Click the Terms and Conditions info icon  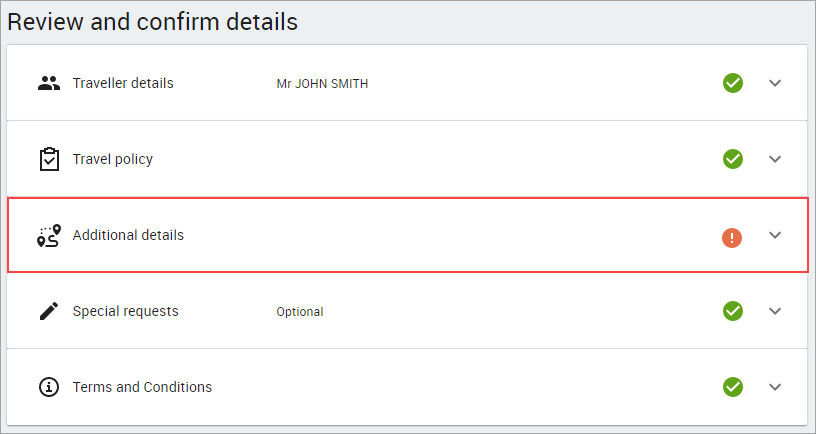[x=49, y=387]
